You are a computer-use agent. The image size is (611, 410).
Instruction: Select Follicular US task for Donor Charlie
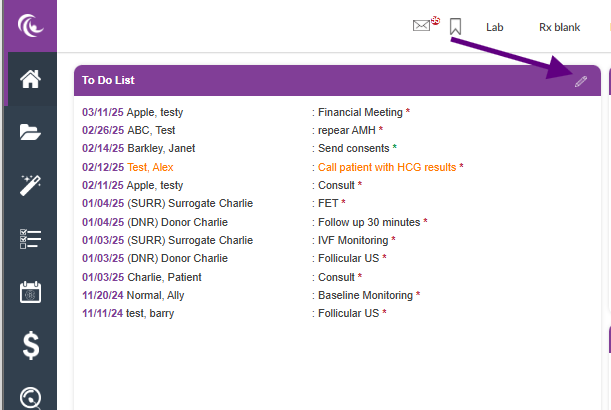coord(348,258)
